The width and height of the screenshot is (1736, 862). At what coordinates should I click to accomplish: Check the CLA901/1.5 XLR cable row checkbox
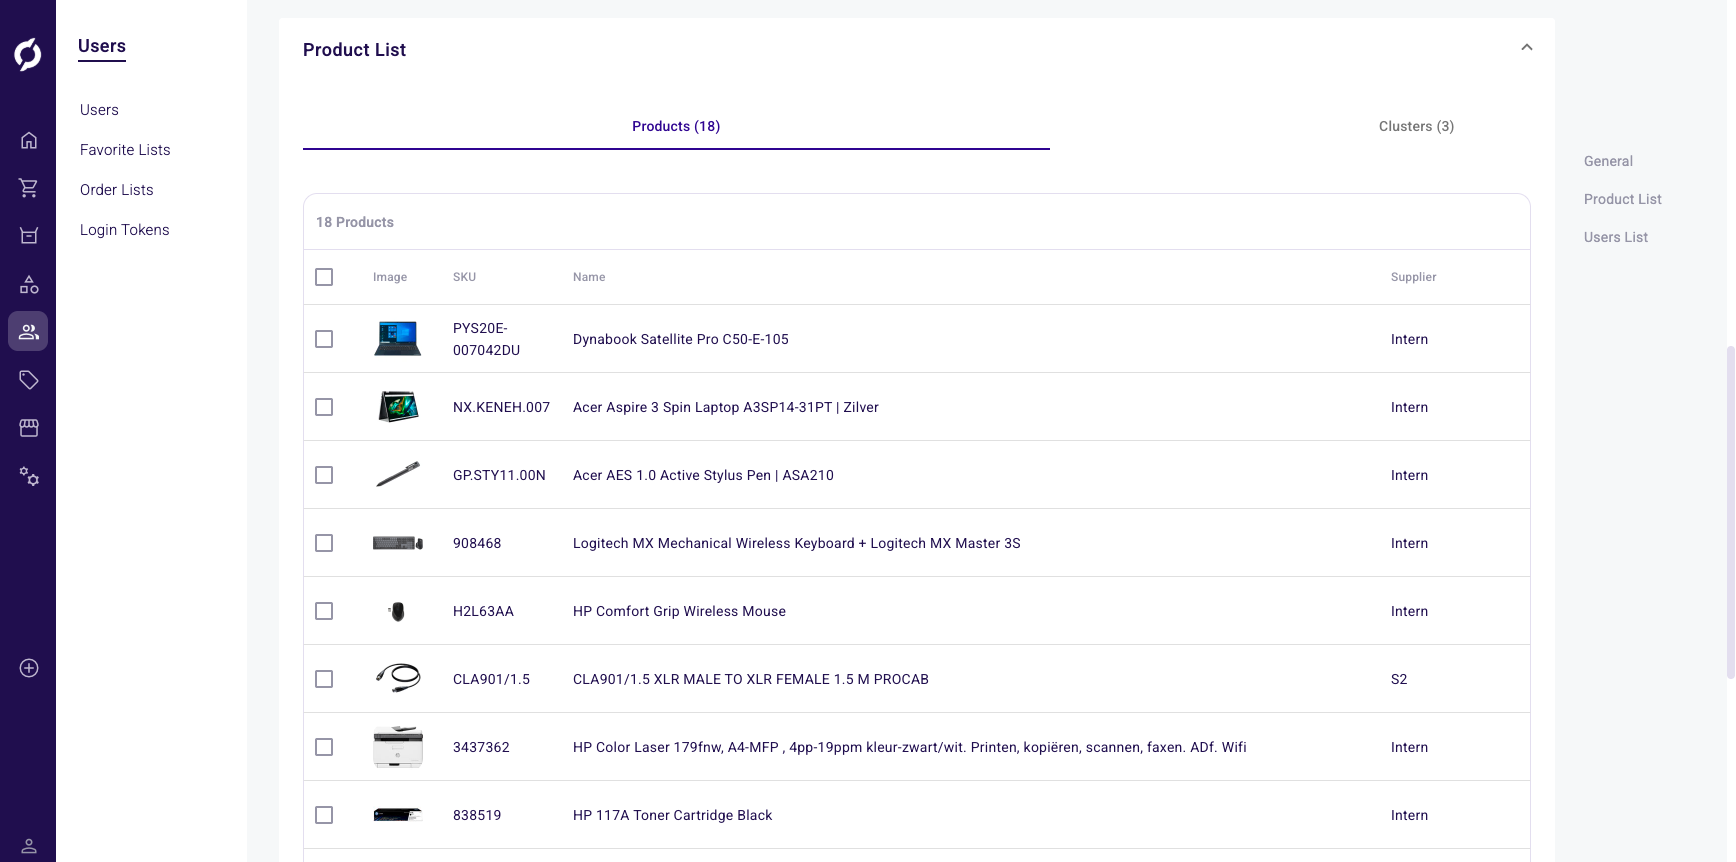coord(324,679)
